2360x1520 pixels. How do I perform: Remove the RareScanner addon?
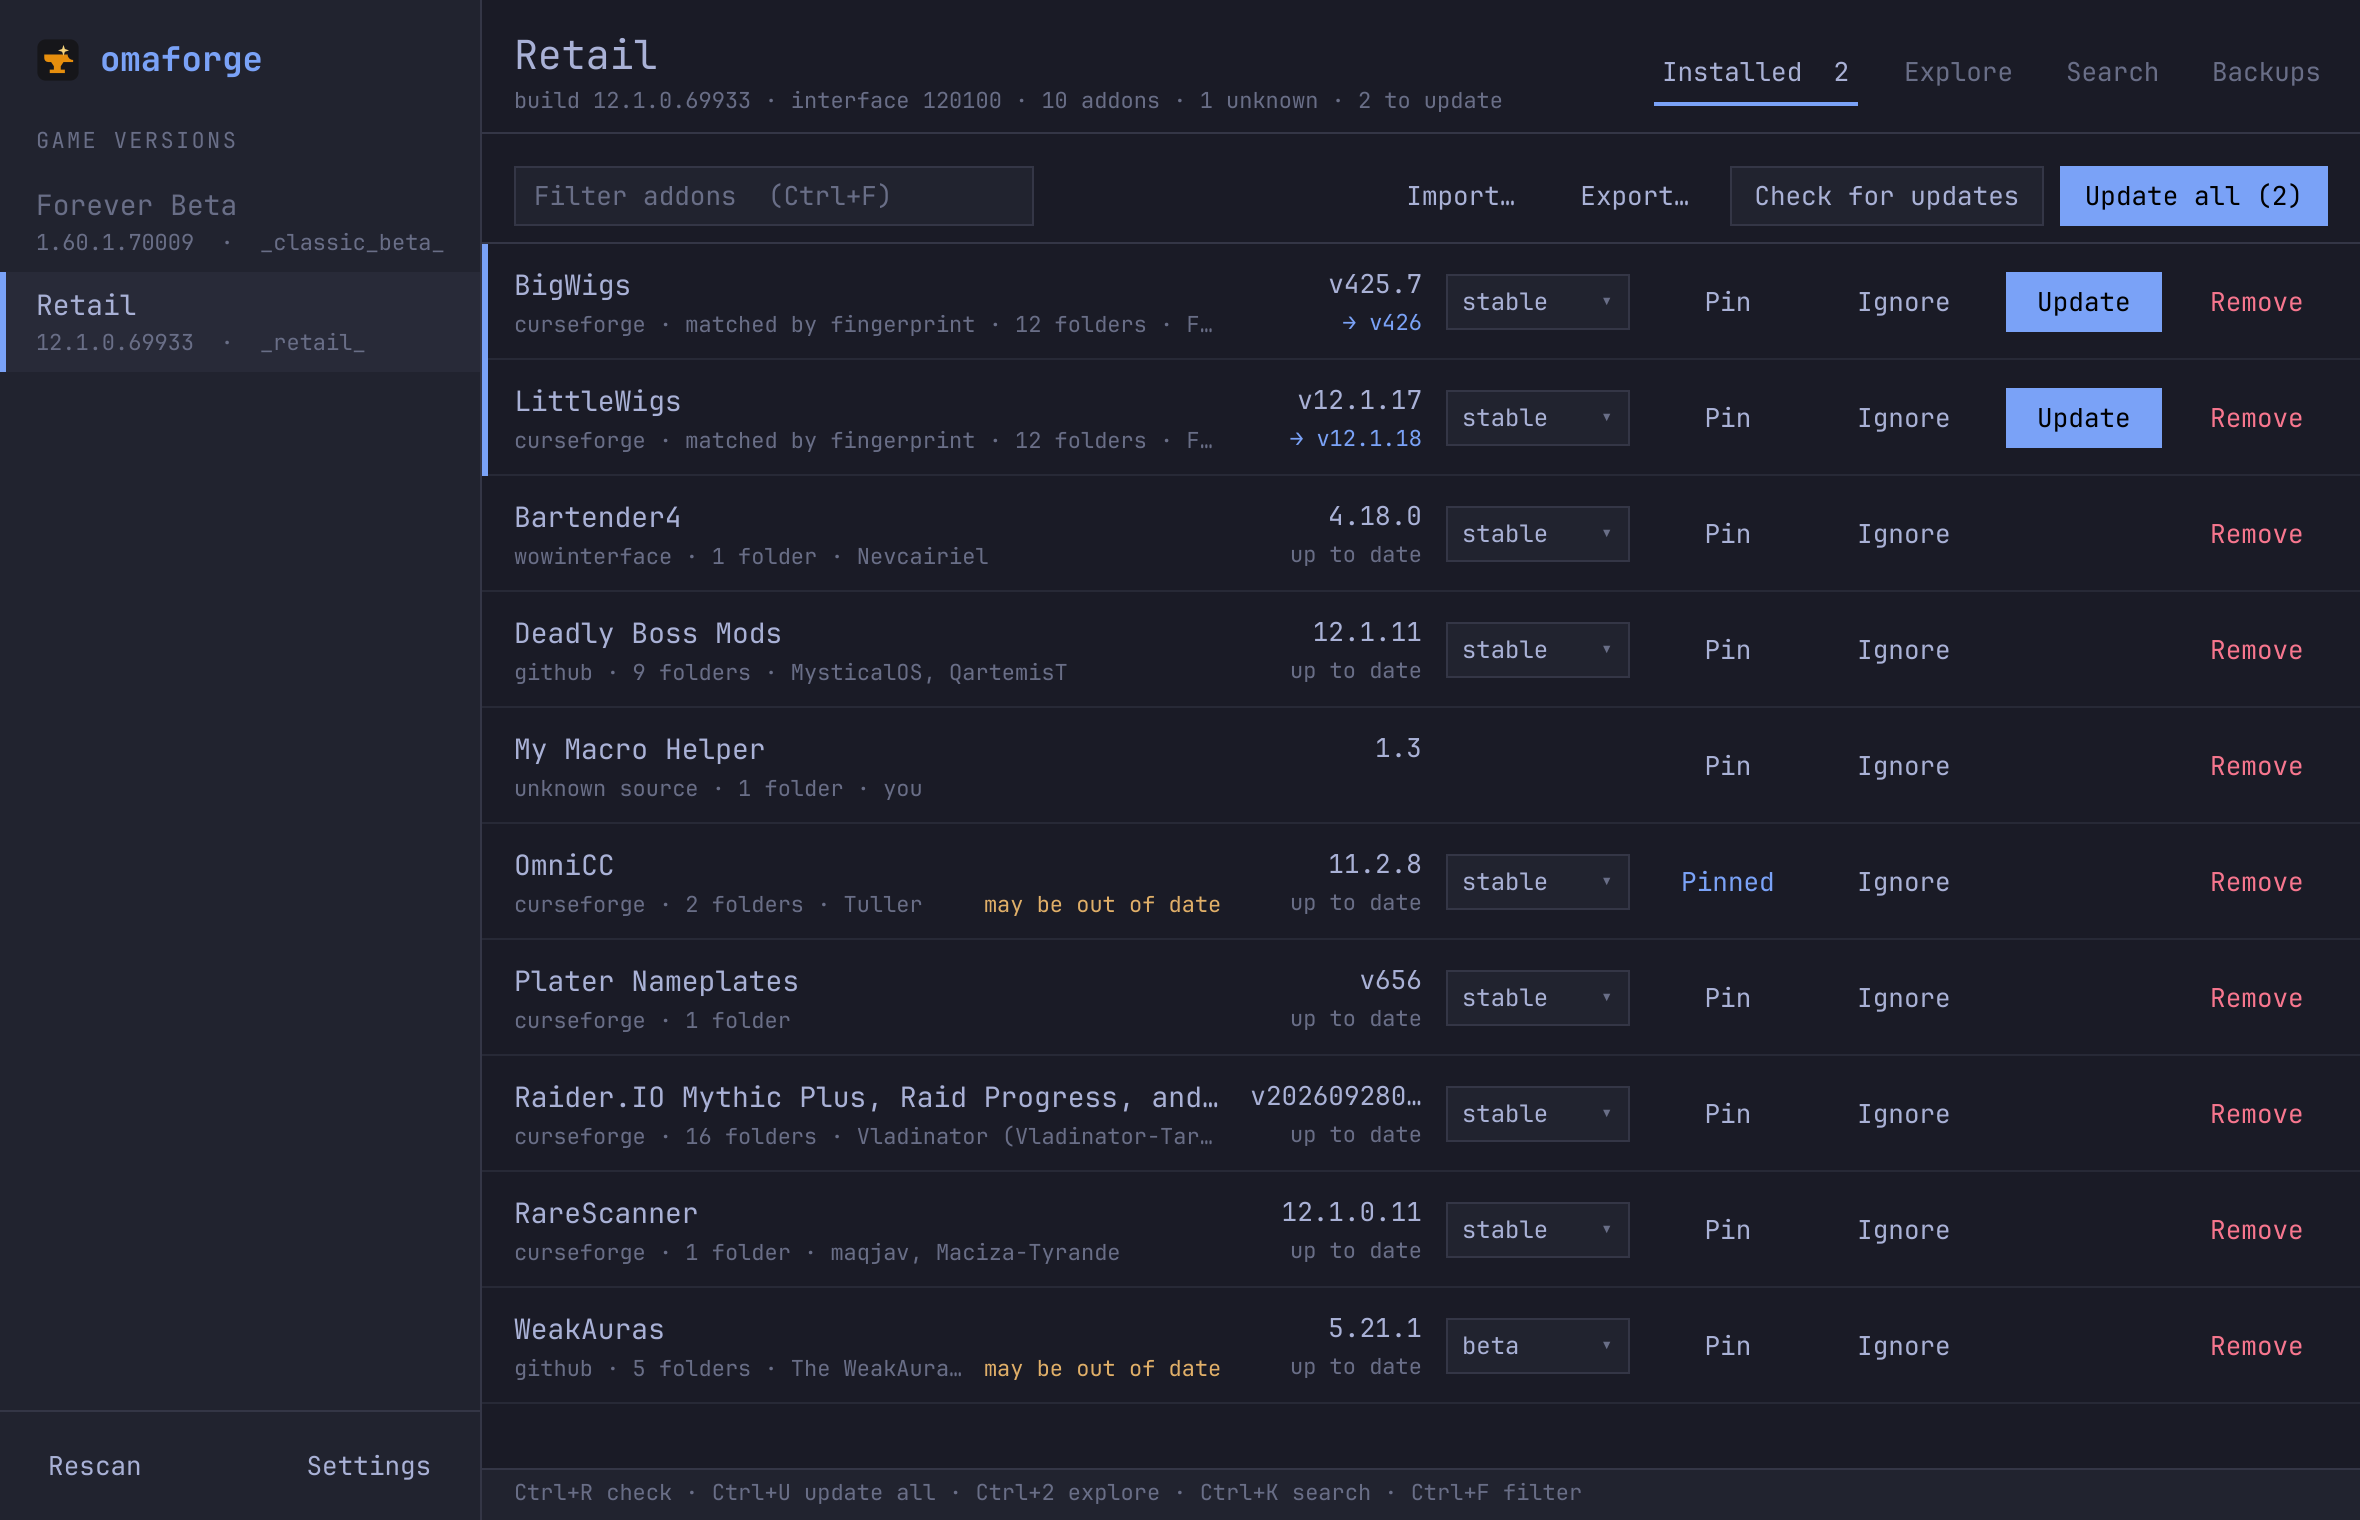pyautogui.click(x=2256, y=1230)
